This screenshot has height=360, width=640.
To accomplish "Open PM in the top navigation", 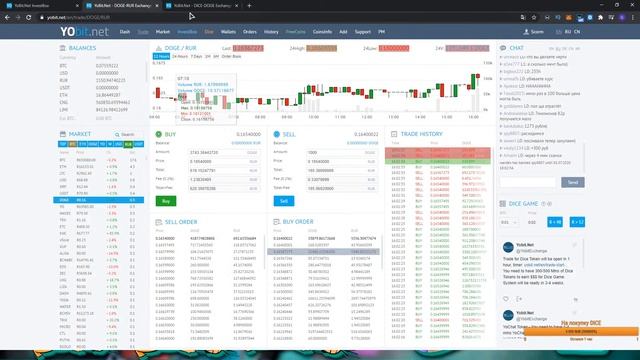I will (x=381, y=32).
